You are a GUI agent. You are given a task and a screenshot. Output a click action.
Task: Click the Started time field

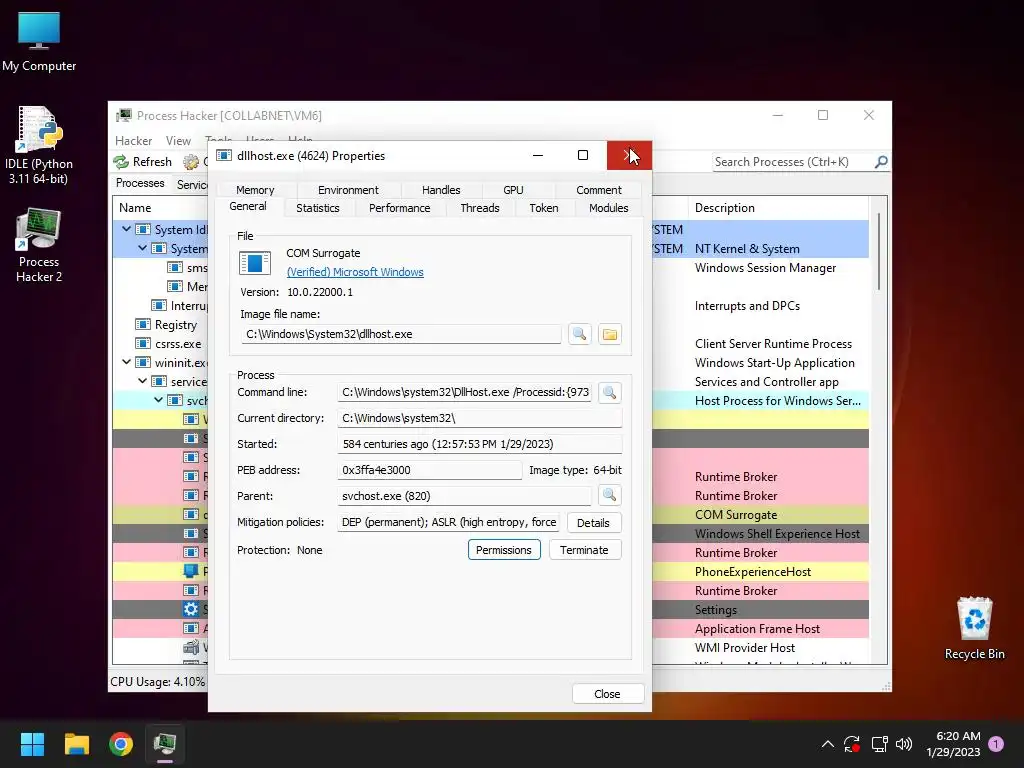coord(479,444)
